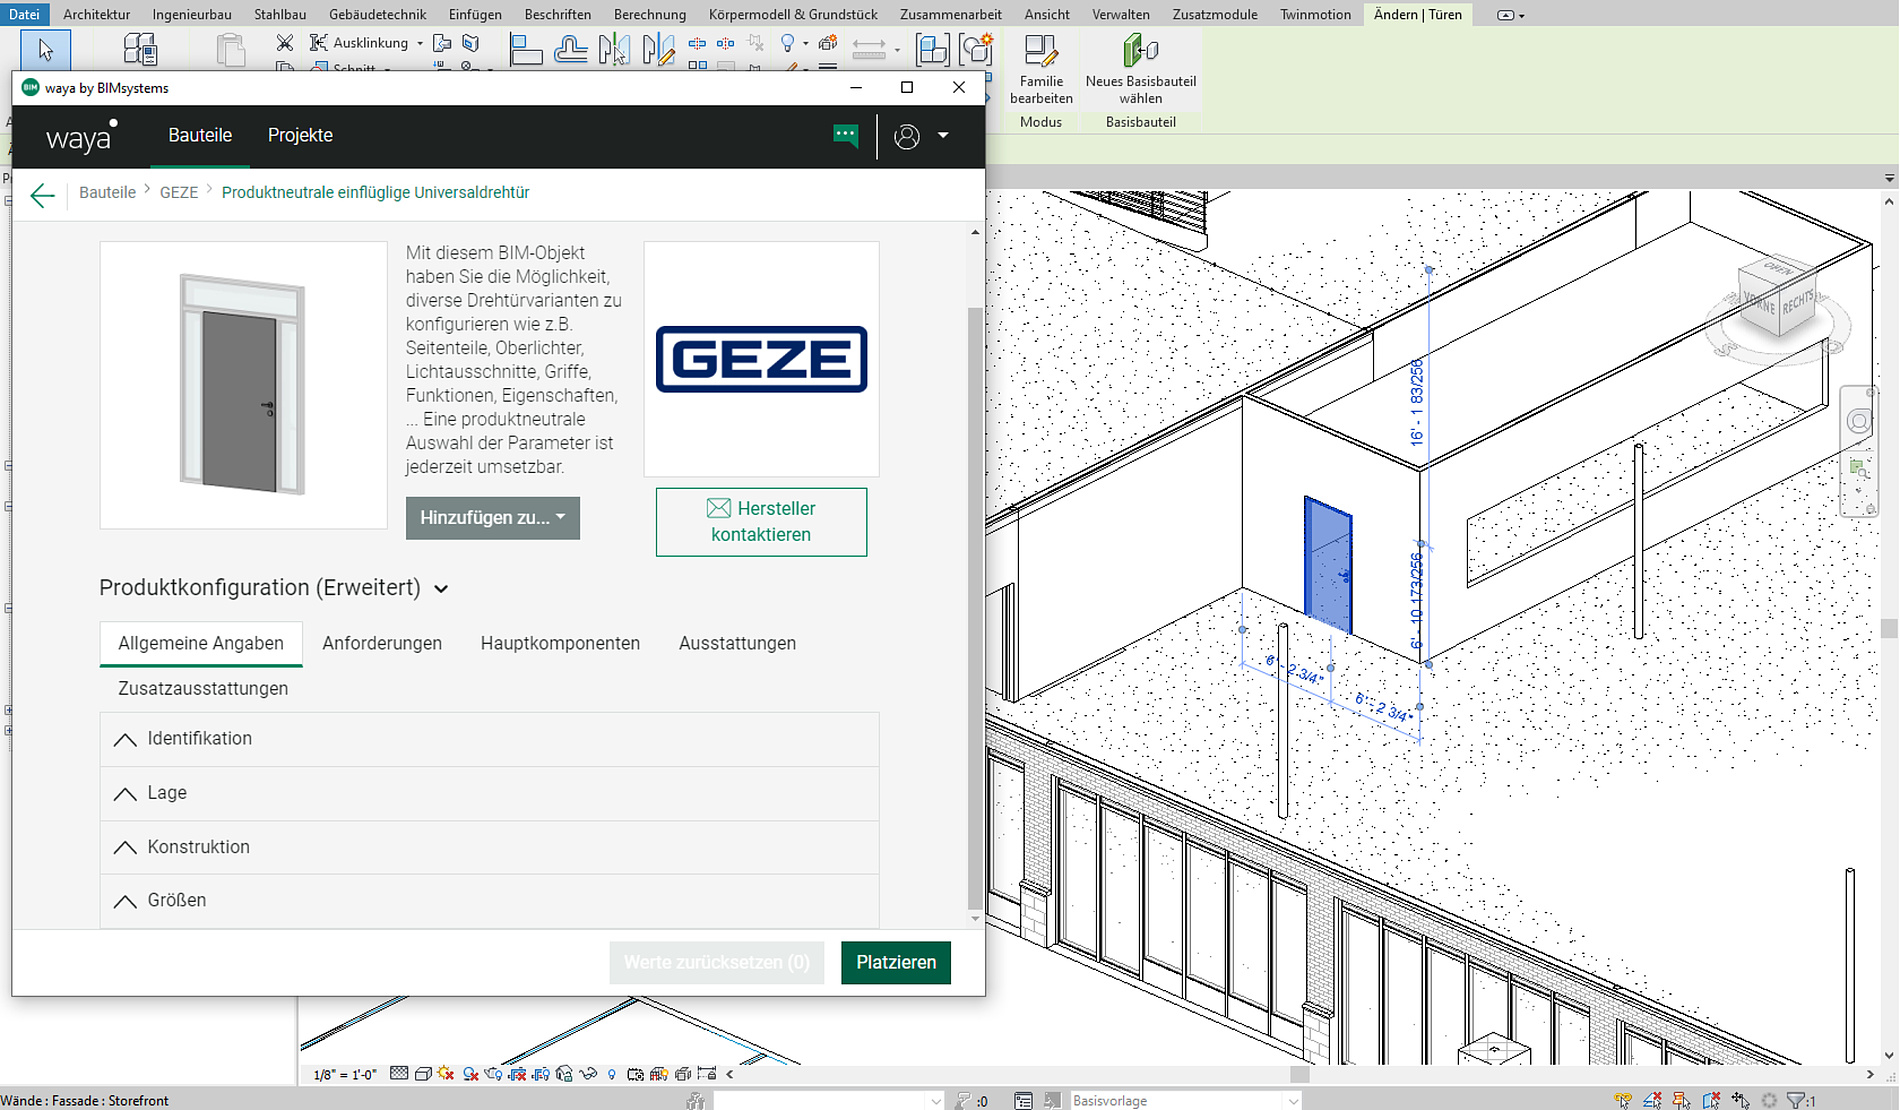Screen dimensions: 1900x1110
Task: Click the Cut scissors icon in ribbon
Action: coord(285,43)
